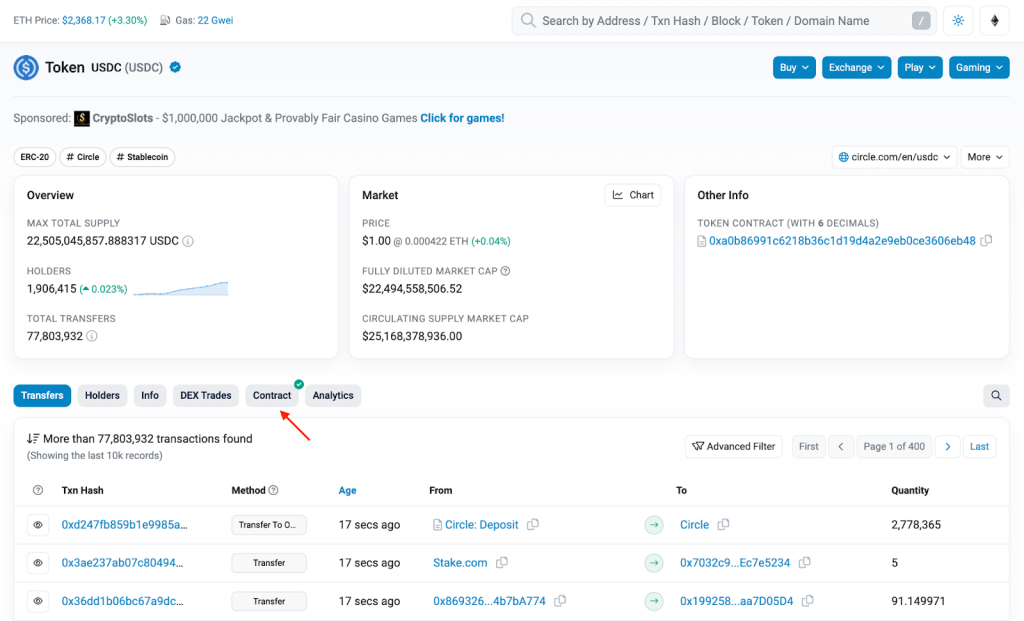Click the USDC token logo
This screenshot has width=1024, height=621.
click(26, 67)
